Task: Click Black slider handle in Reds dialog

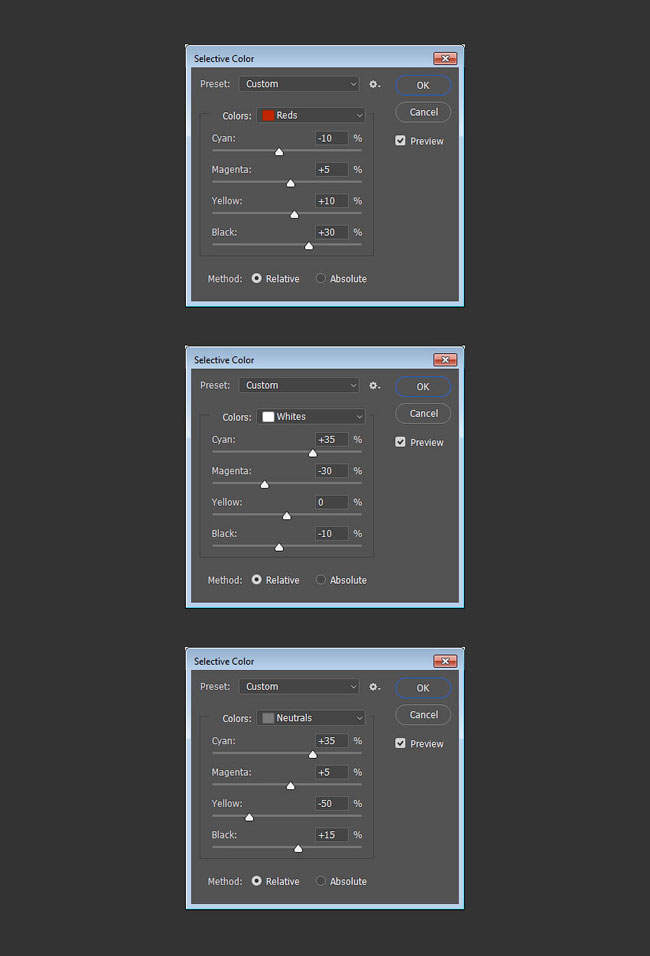Action: (309, 246)
